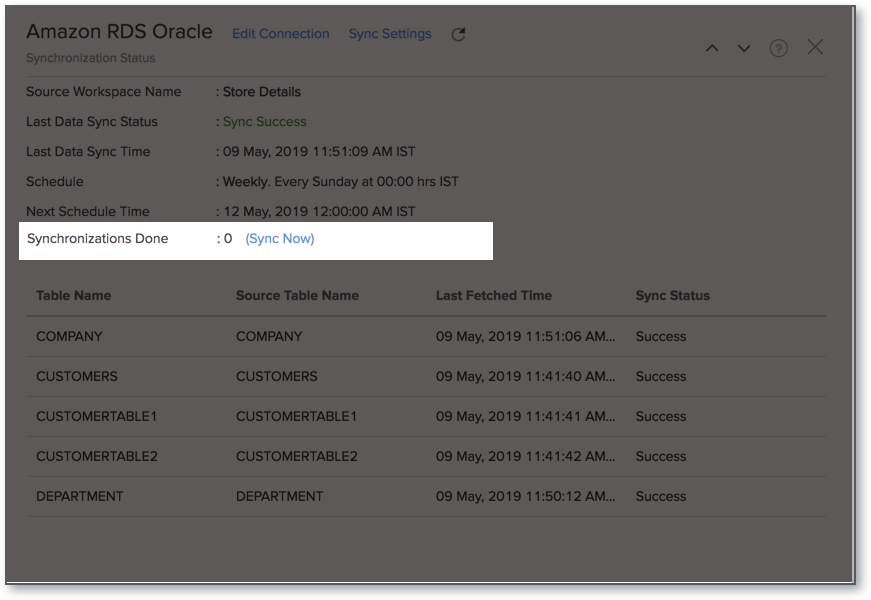
Task: Close the Synchronization Status dialog
Action: (815, 47)
